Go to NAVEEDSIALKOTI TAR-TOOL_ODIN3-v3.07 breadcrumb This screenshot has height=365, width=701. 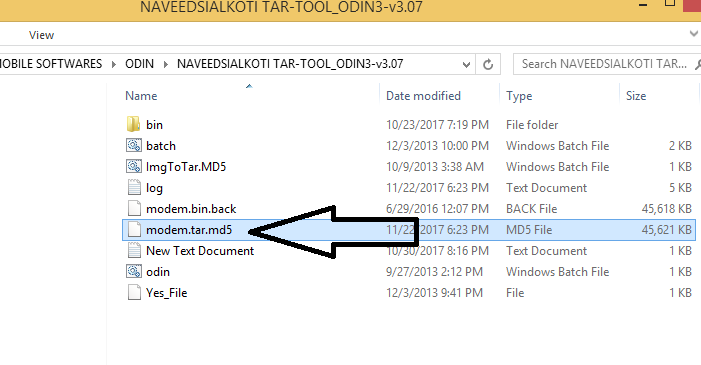click(x=290, y=64)
